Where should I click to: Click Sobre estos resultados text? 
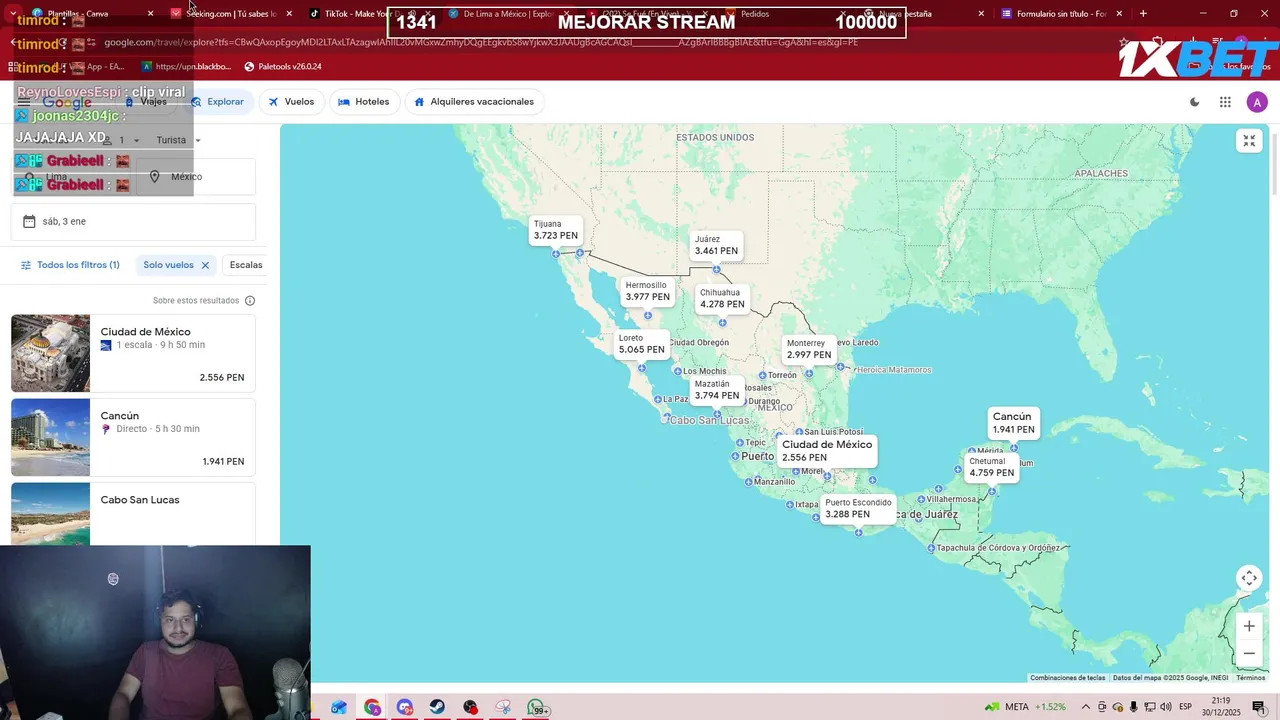click(196, 301)
